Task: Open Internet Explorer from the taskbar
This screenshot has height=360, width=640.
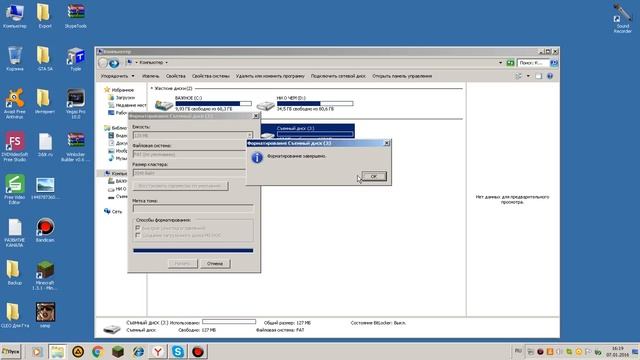Action: (x=138, y=351)
